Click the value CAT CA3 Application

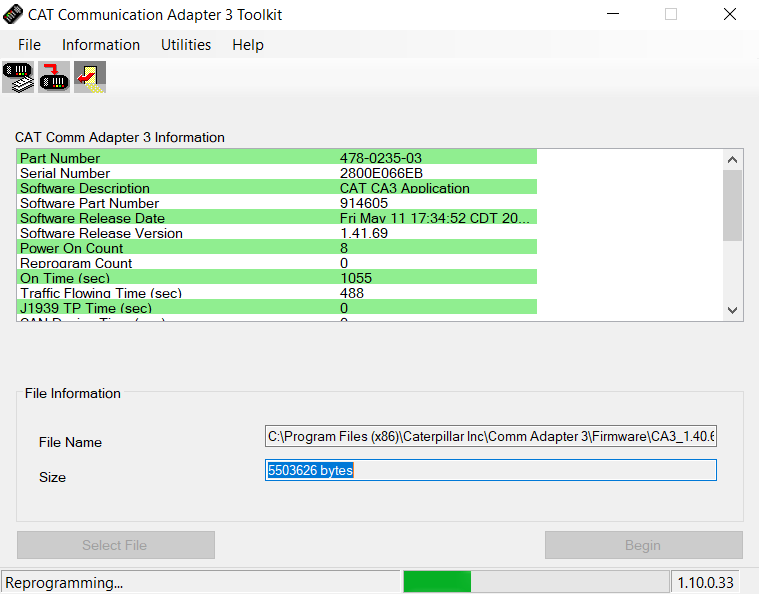[x=404, y=188]
